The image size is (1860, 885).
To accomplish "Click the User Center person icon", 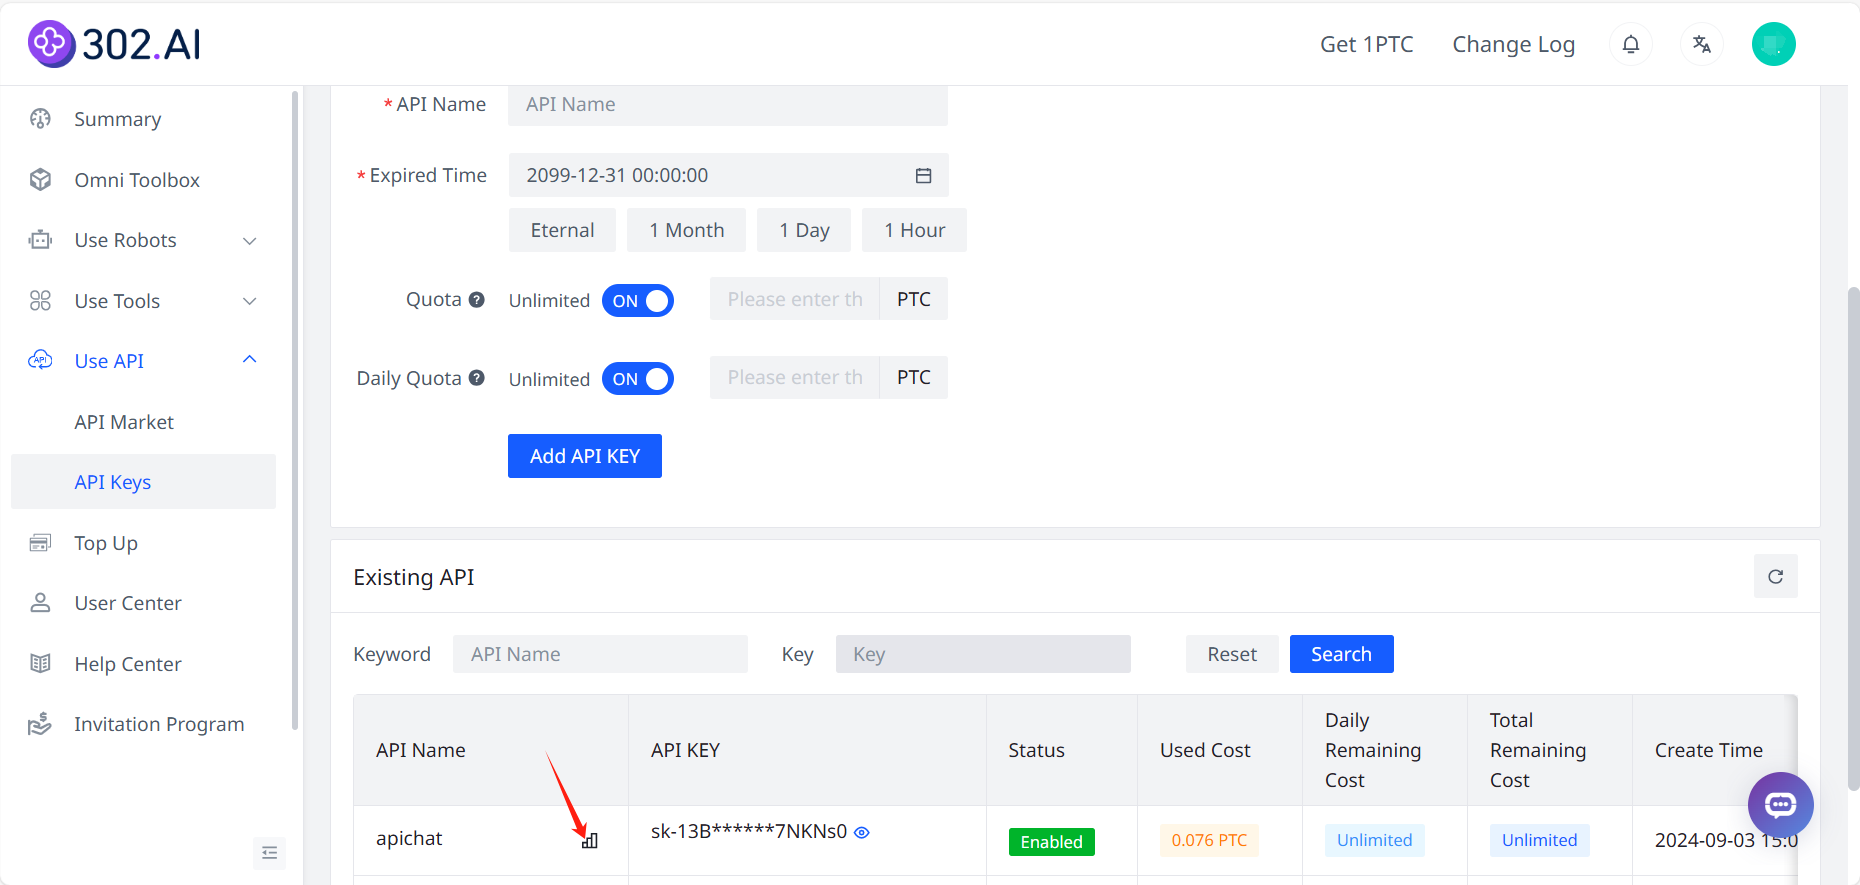I will click(40, 603).
